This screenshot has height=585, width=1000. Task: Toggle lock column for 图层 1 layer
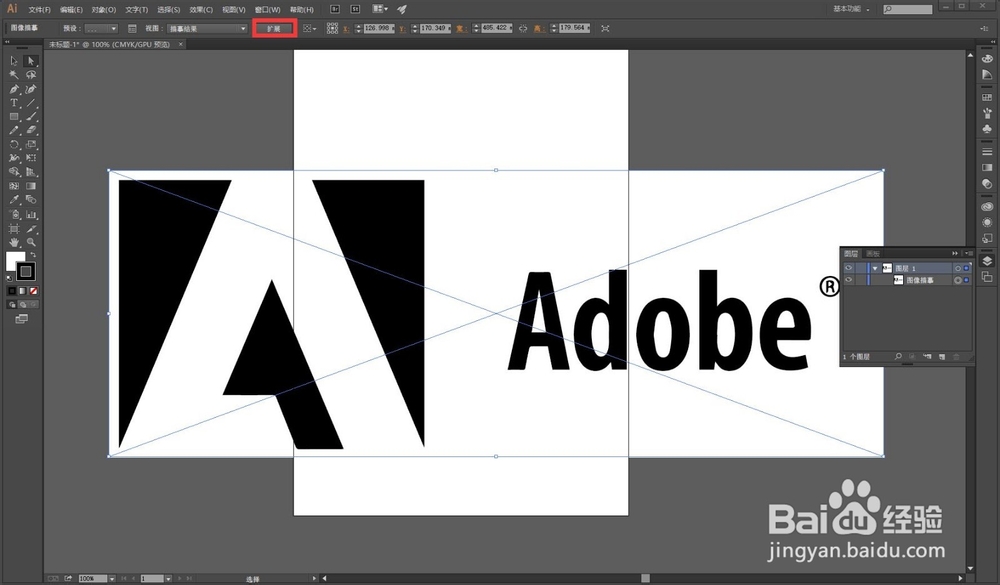pyautogui.click(x=860, y=268)
